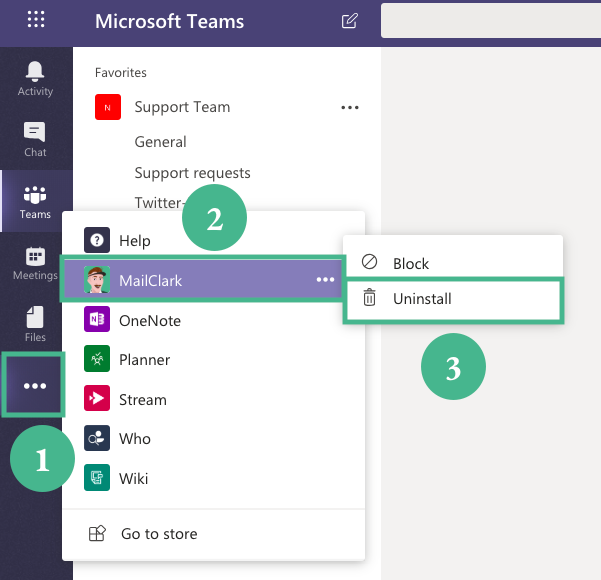
Task: Click the Planner app icon
Action: pyautogui.click(x=97, y=359)
